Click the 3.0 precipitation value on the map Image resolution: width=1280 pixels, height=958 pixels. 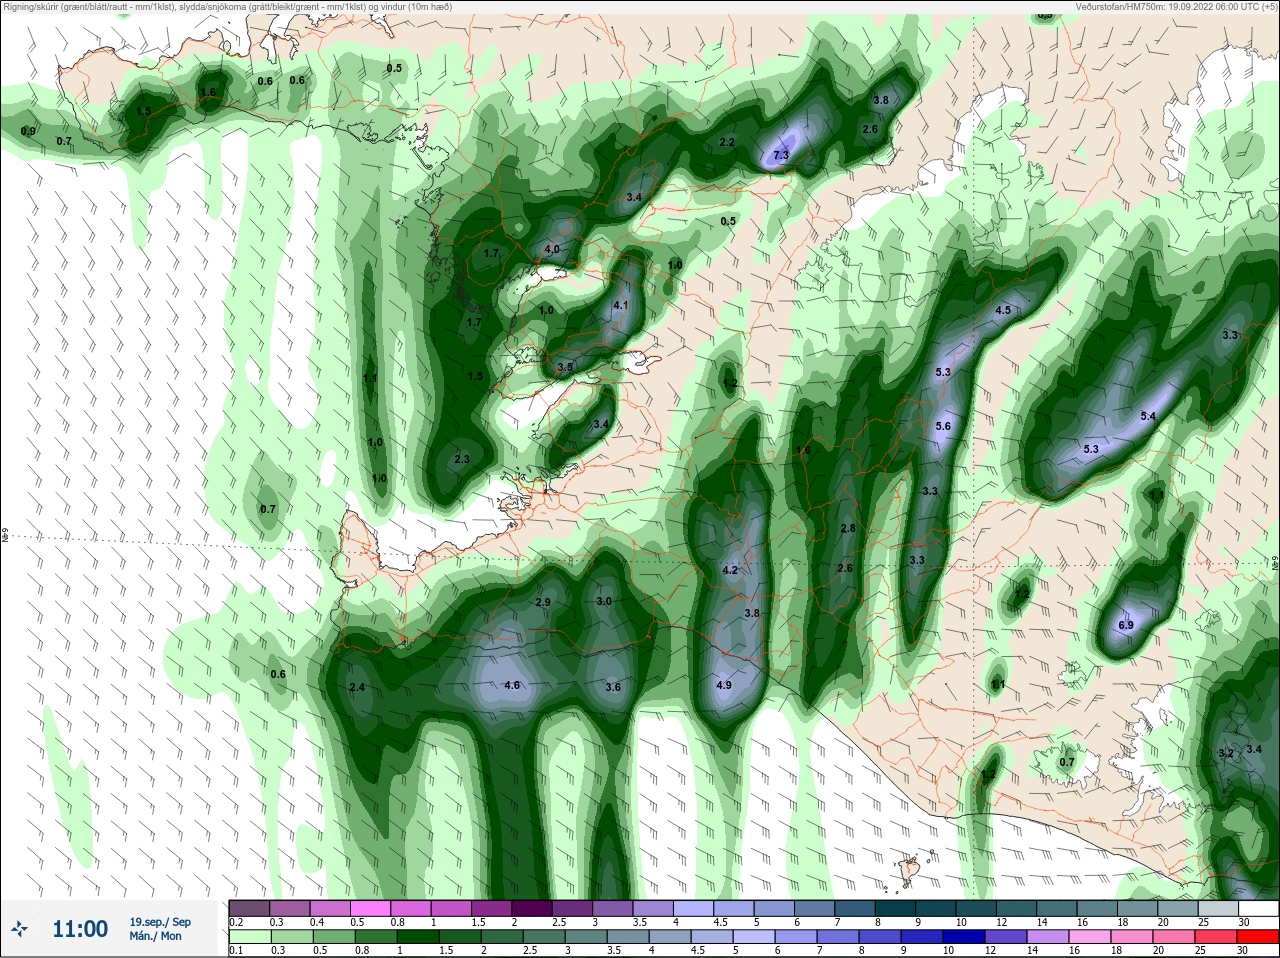604,601
